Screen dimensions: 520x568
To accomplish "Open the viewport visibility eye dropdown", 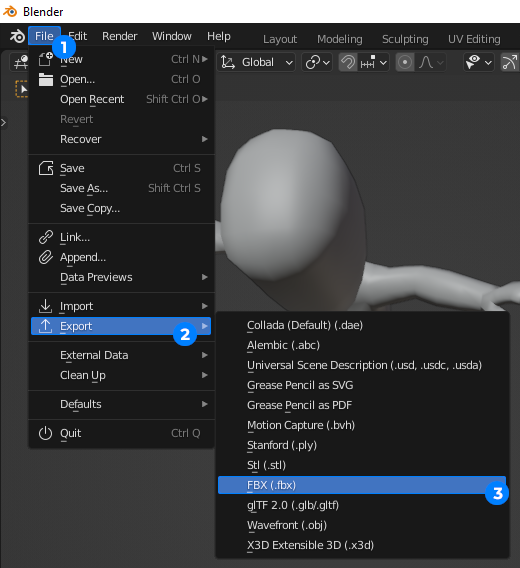I will [479, 62].
